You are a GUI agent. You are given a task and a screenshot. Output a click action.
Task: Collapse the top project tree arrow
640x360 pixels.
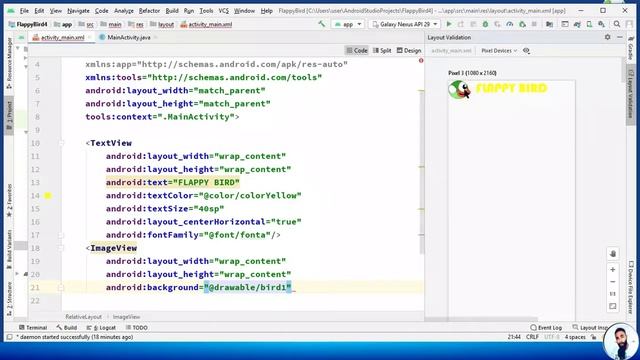click(18, 49)
